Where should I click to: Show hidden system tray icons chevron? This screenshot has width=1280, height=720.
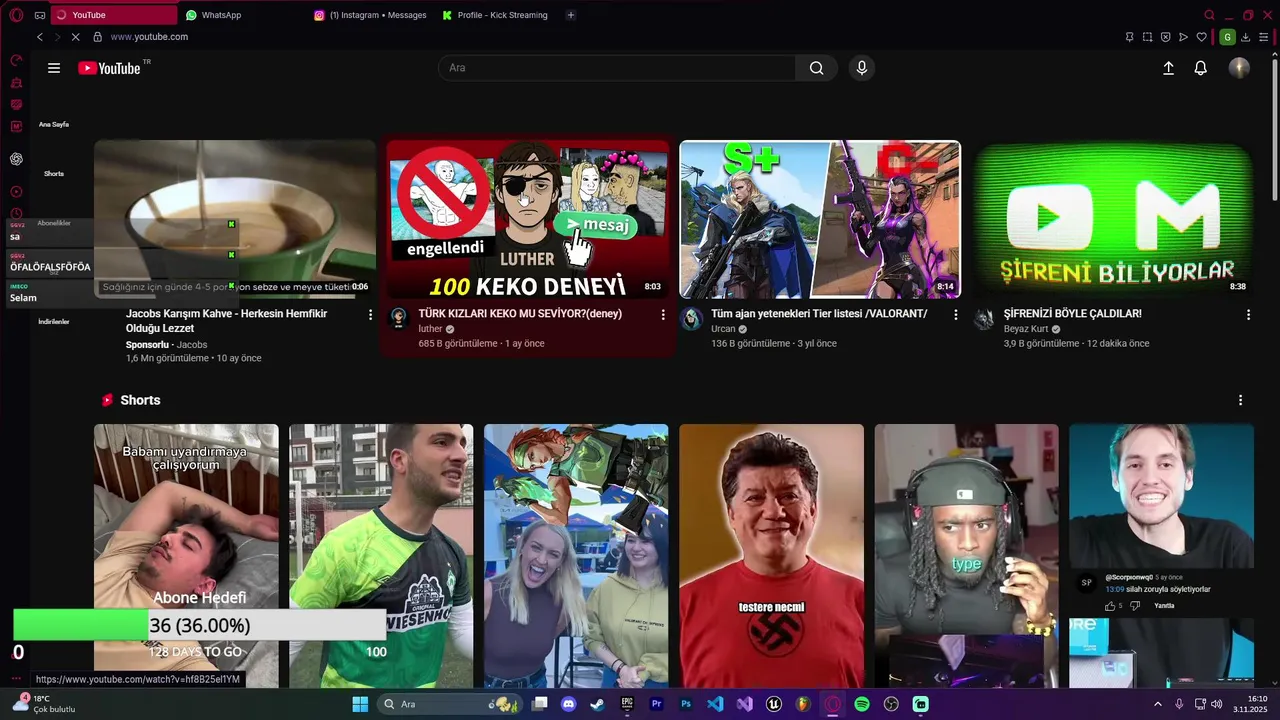(1158, 704)
